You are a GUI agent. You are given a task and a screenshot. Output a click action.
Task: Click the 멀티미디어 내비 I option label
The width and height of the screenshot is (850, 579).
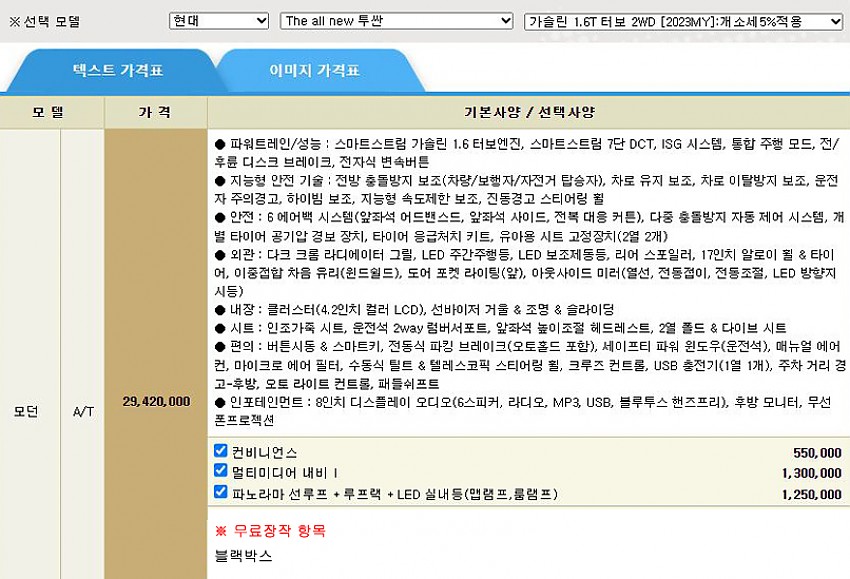(285, 473)
